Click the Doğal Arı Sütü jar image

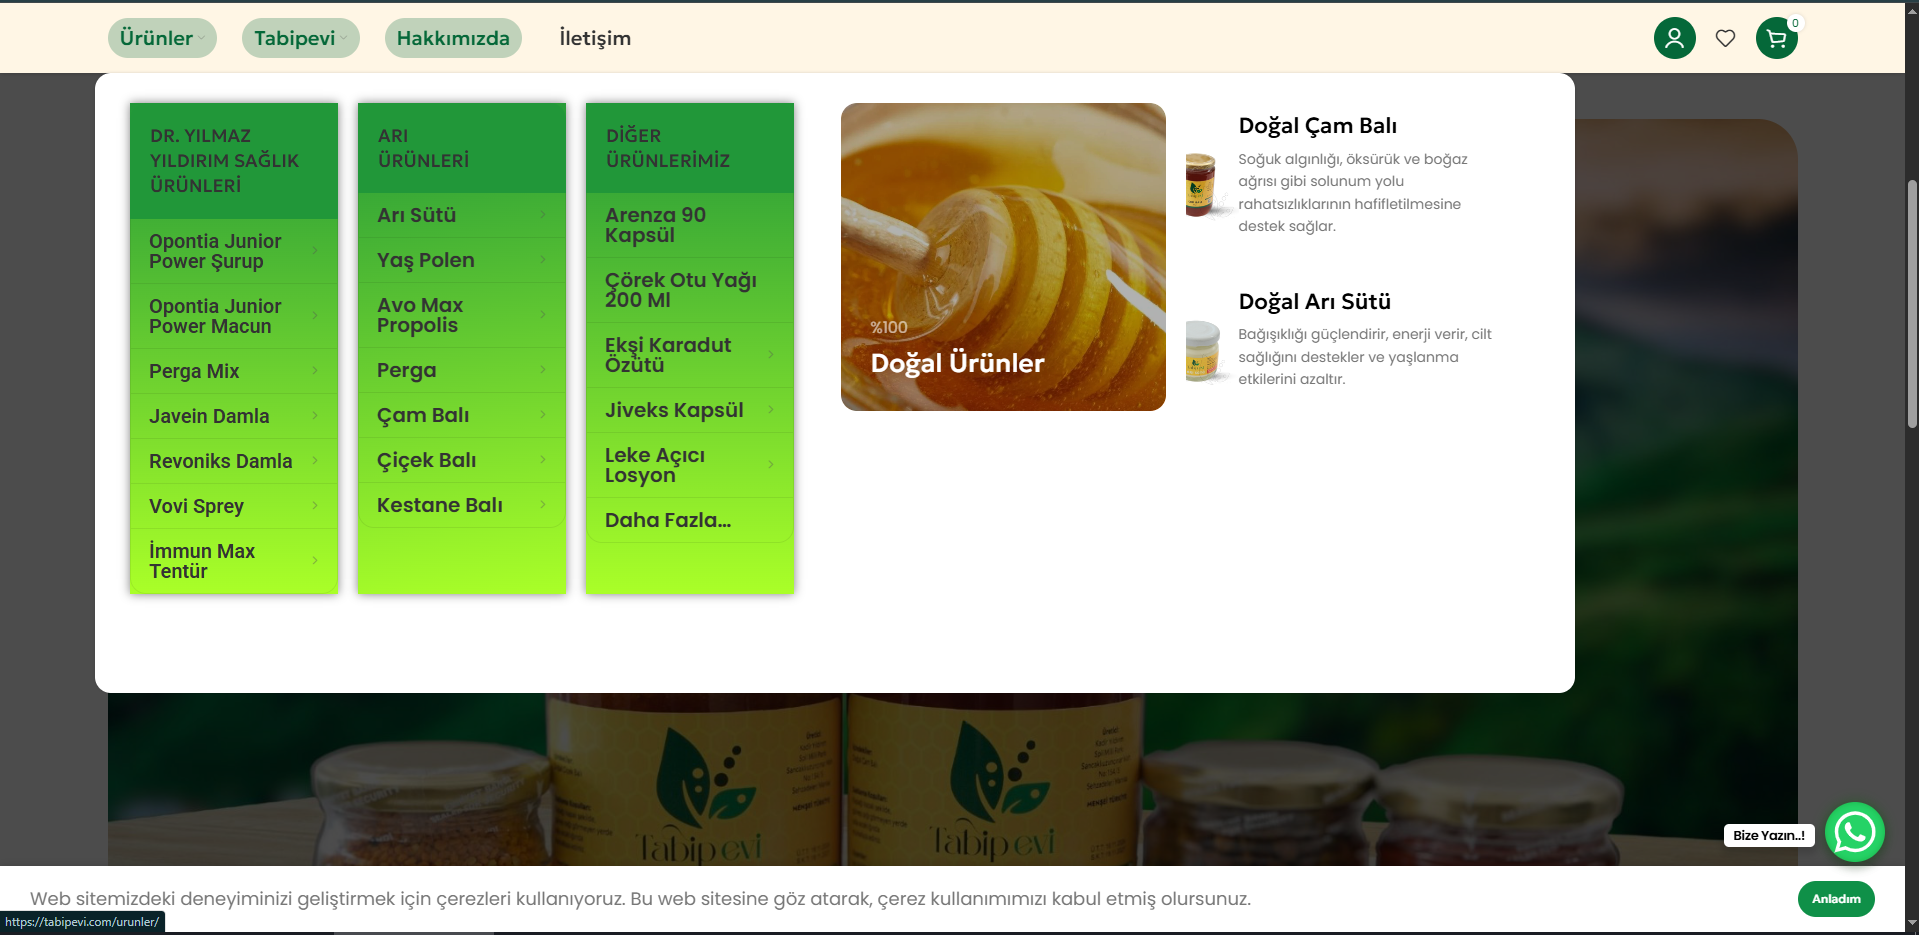1202,351
